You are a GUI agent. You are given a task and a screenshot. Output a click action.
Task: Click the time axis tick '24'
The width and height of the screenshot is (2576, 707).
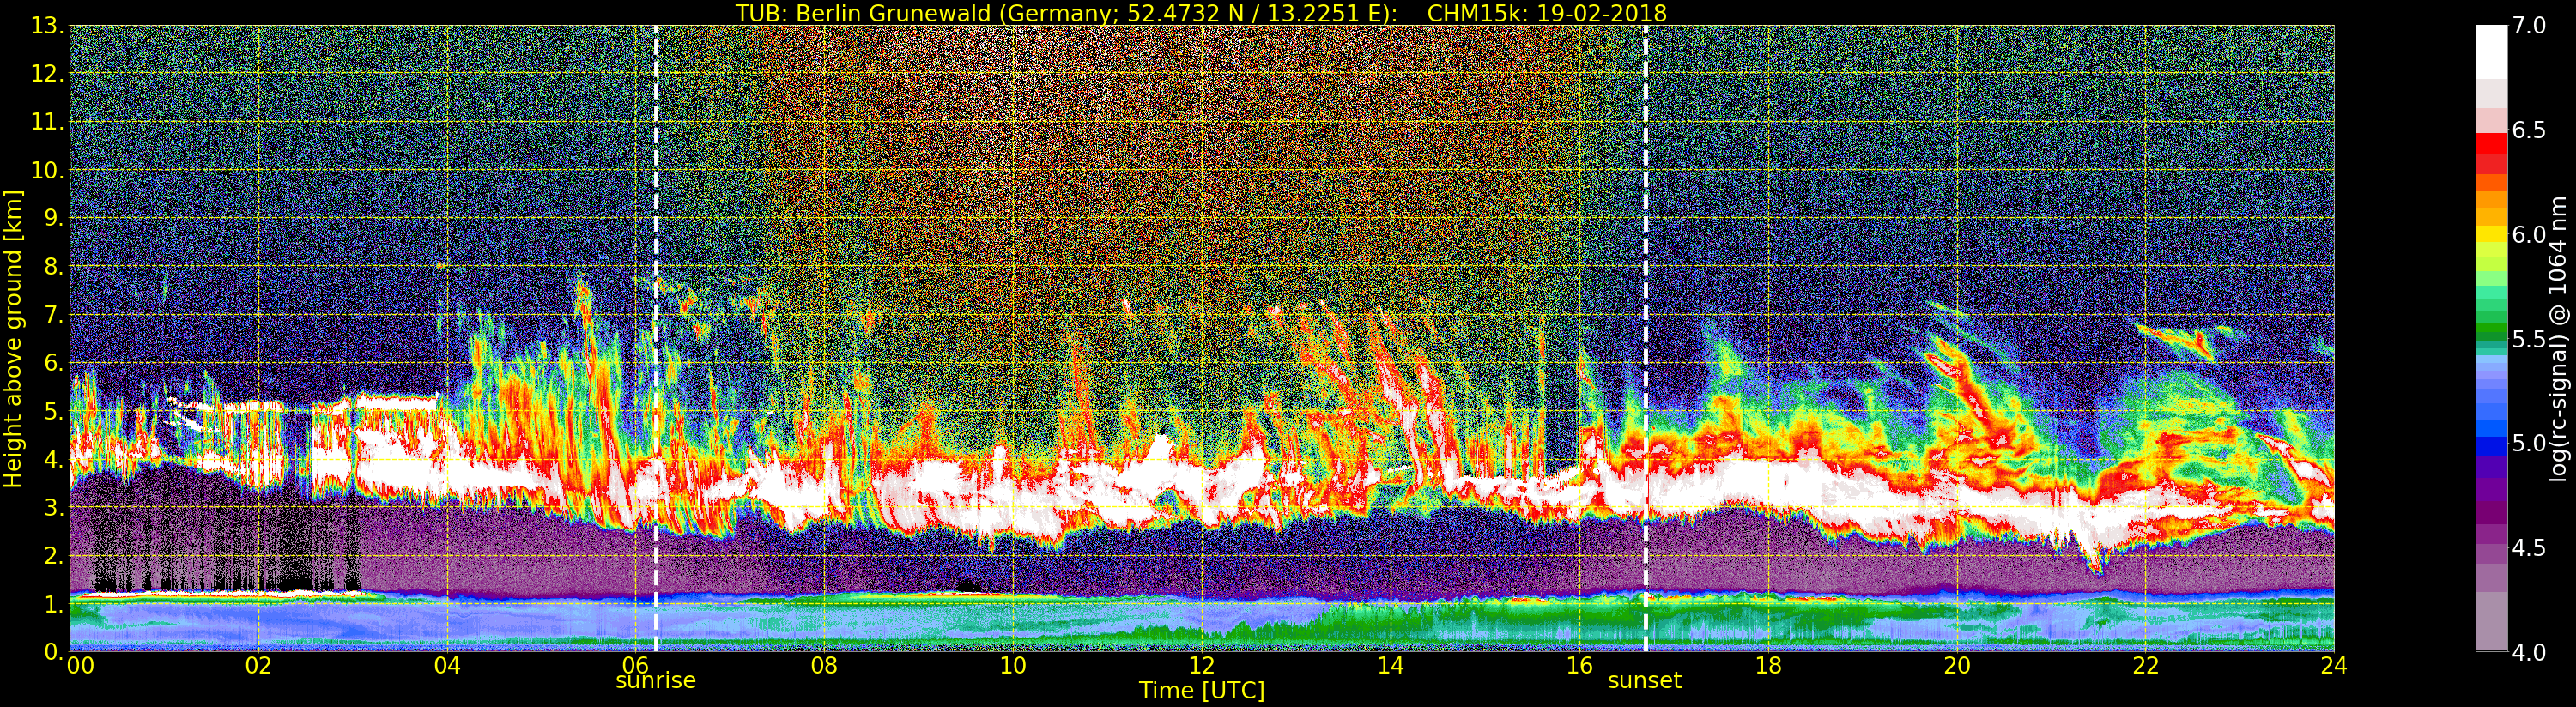click(x=2334, y=666)
